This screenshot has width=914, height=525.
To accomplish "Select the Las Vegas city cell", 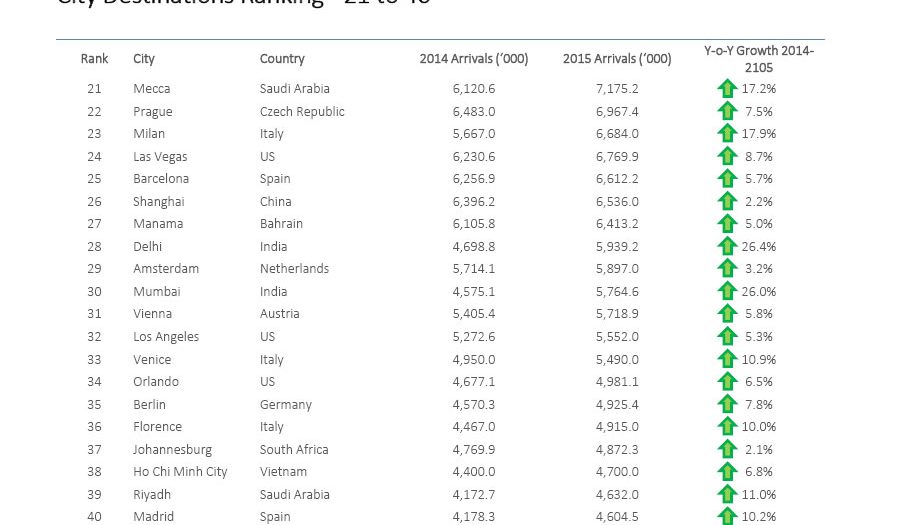I will pos(160,157).
